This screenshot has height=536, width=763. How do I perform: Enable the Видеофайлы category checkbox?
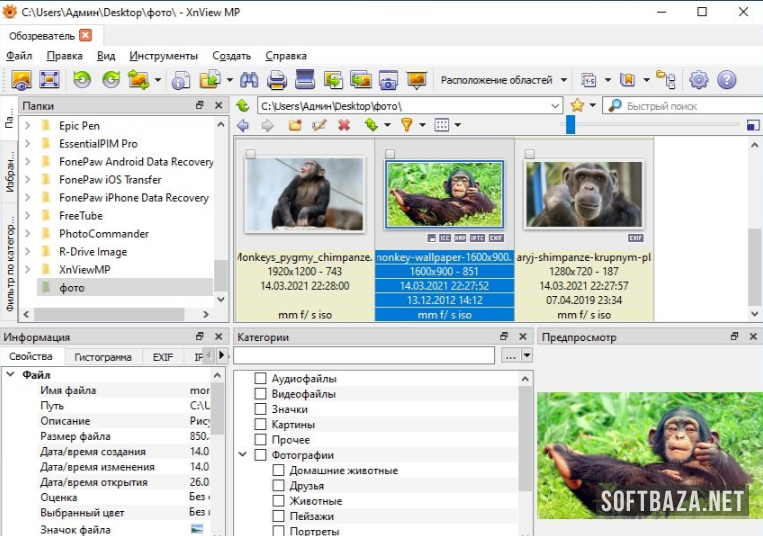pyautogui.click(x=261, y=394)
